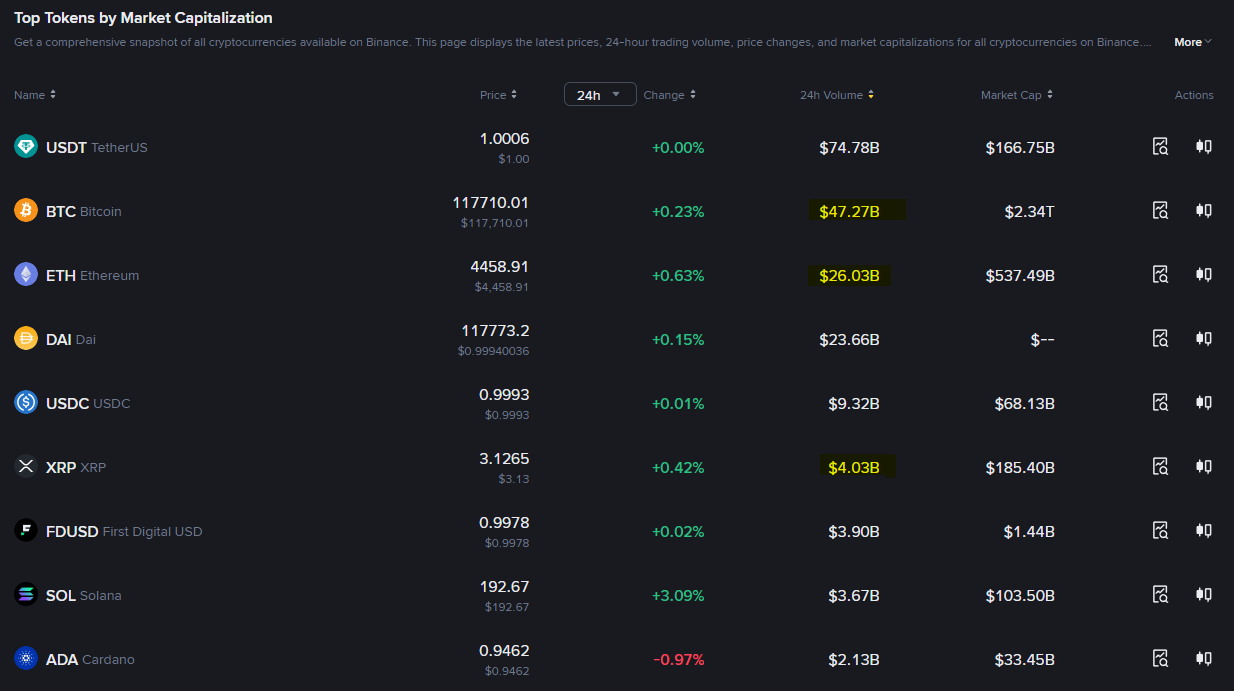Click the FDUSD coin logo
This screenshot has height=691, width=1234.
(x=26, y=531)
